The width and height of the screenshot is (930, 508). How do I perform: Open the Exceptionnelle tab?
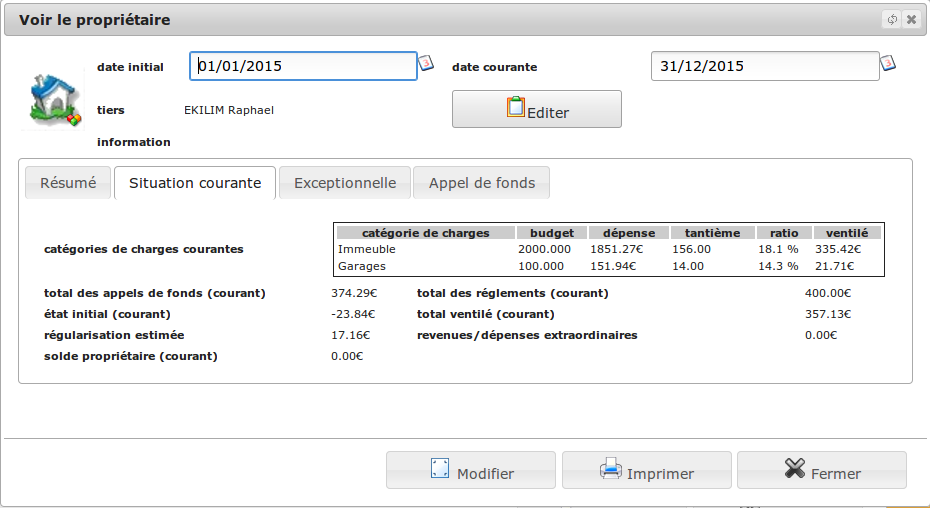(345, 183)
